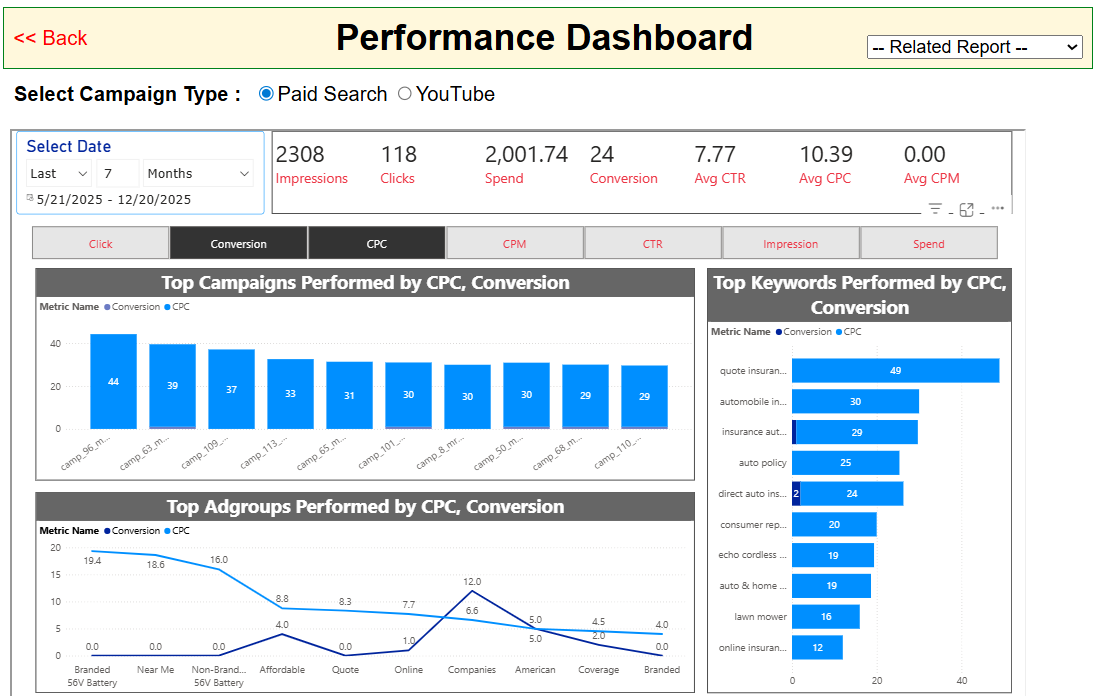Select the Impression metric tab
This screenshot has height=696, width=1097.
pyautogui.click(x=790, y=243)
